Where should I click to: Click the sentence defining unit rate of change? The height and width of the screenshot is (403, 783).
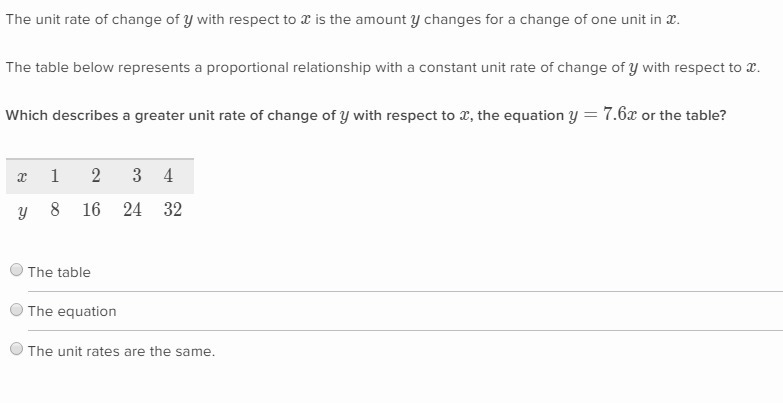342,20
